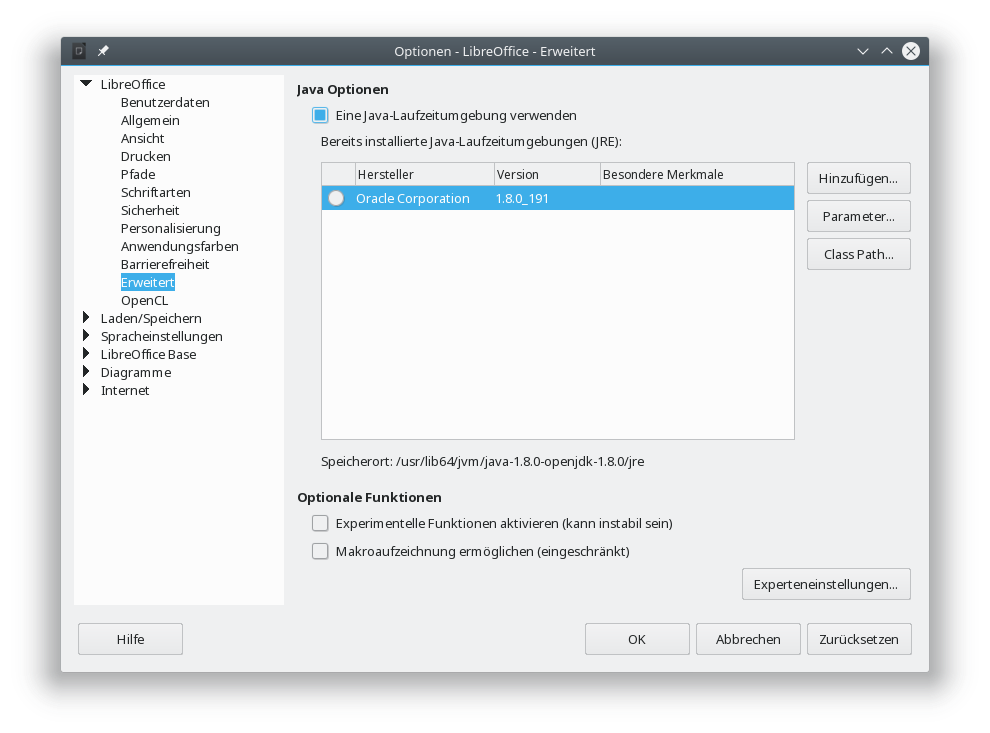Open Experteneinstellungen...
The image size is (990, 733).
coord(826,584)
